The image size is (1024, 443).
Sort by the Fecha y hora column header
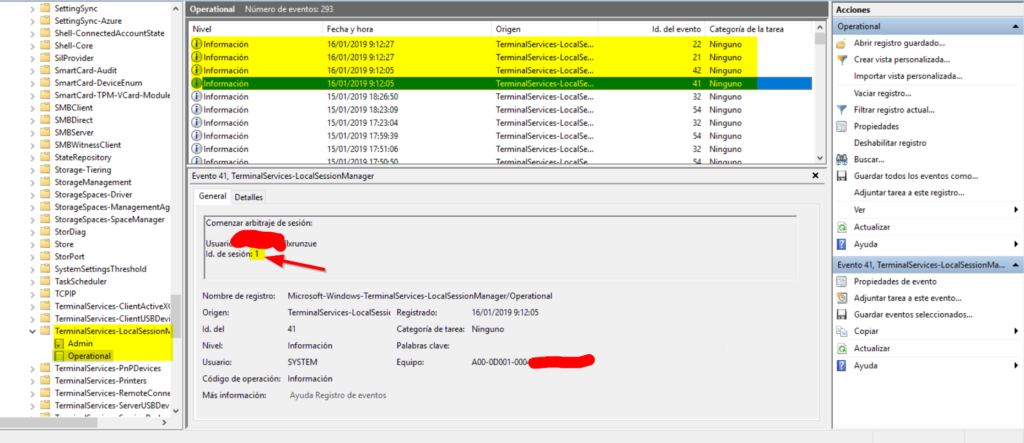point(406,29)
